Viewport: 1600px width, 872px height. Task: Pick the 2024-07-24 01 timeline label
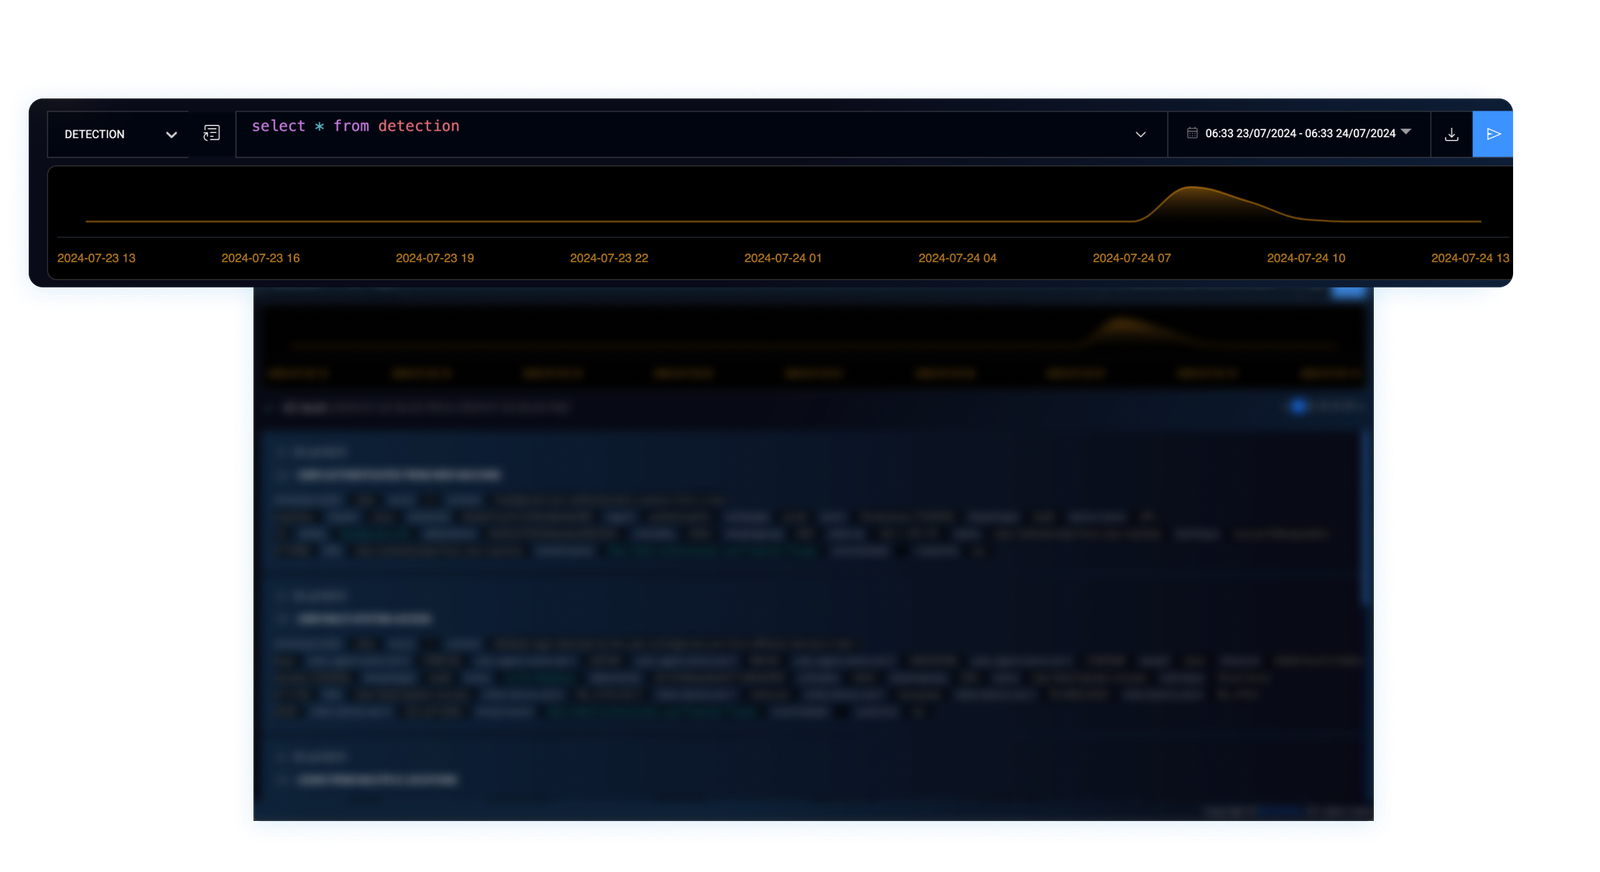(x=782, y=258)
